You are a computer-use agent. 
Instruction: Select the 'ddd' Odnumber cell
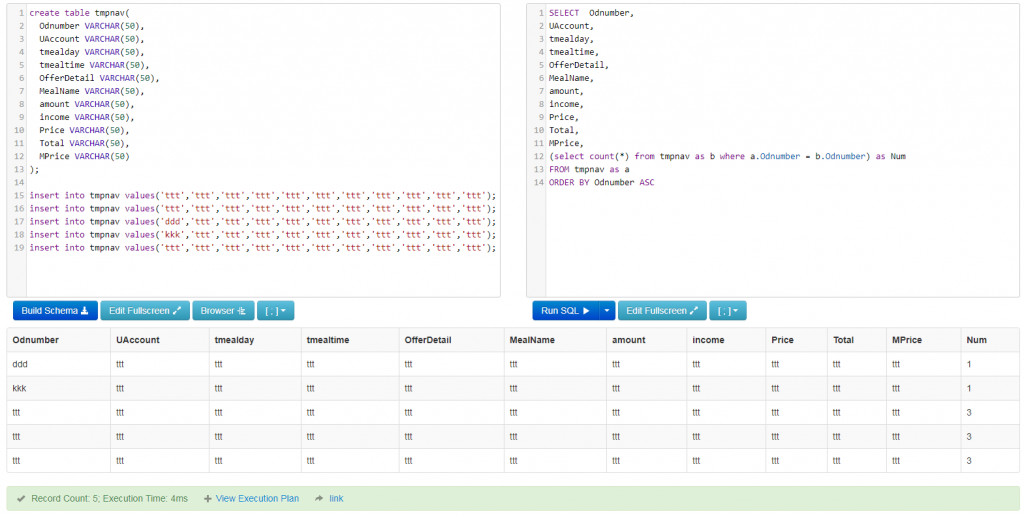click(x=59, y=364)
